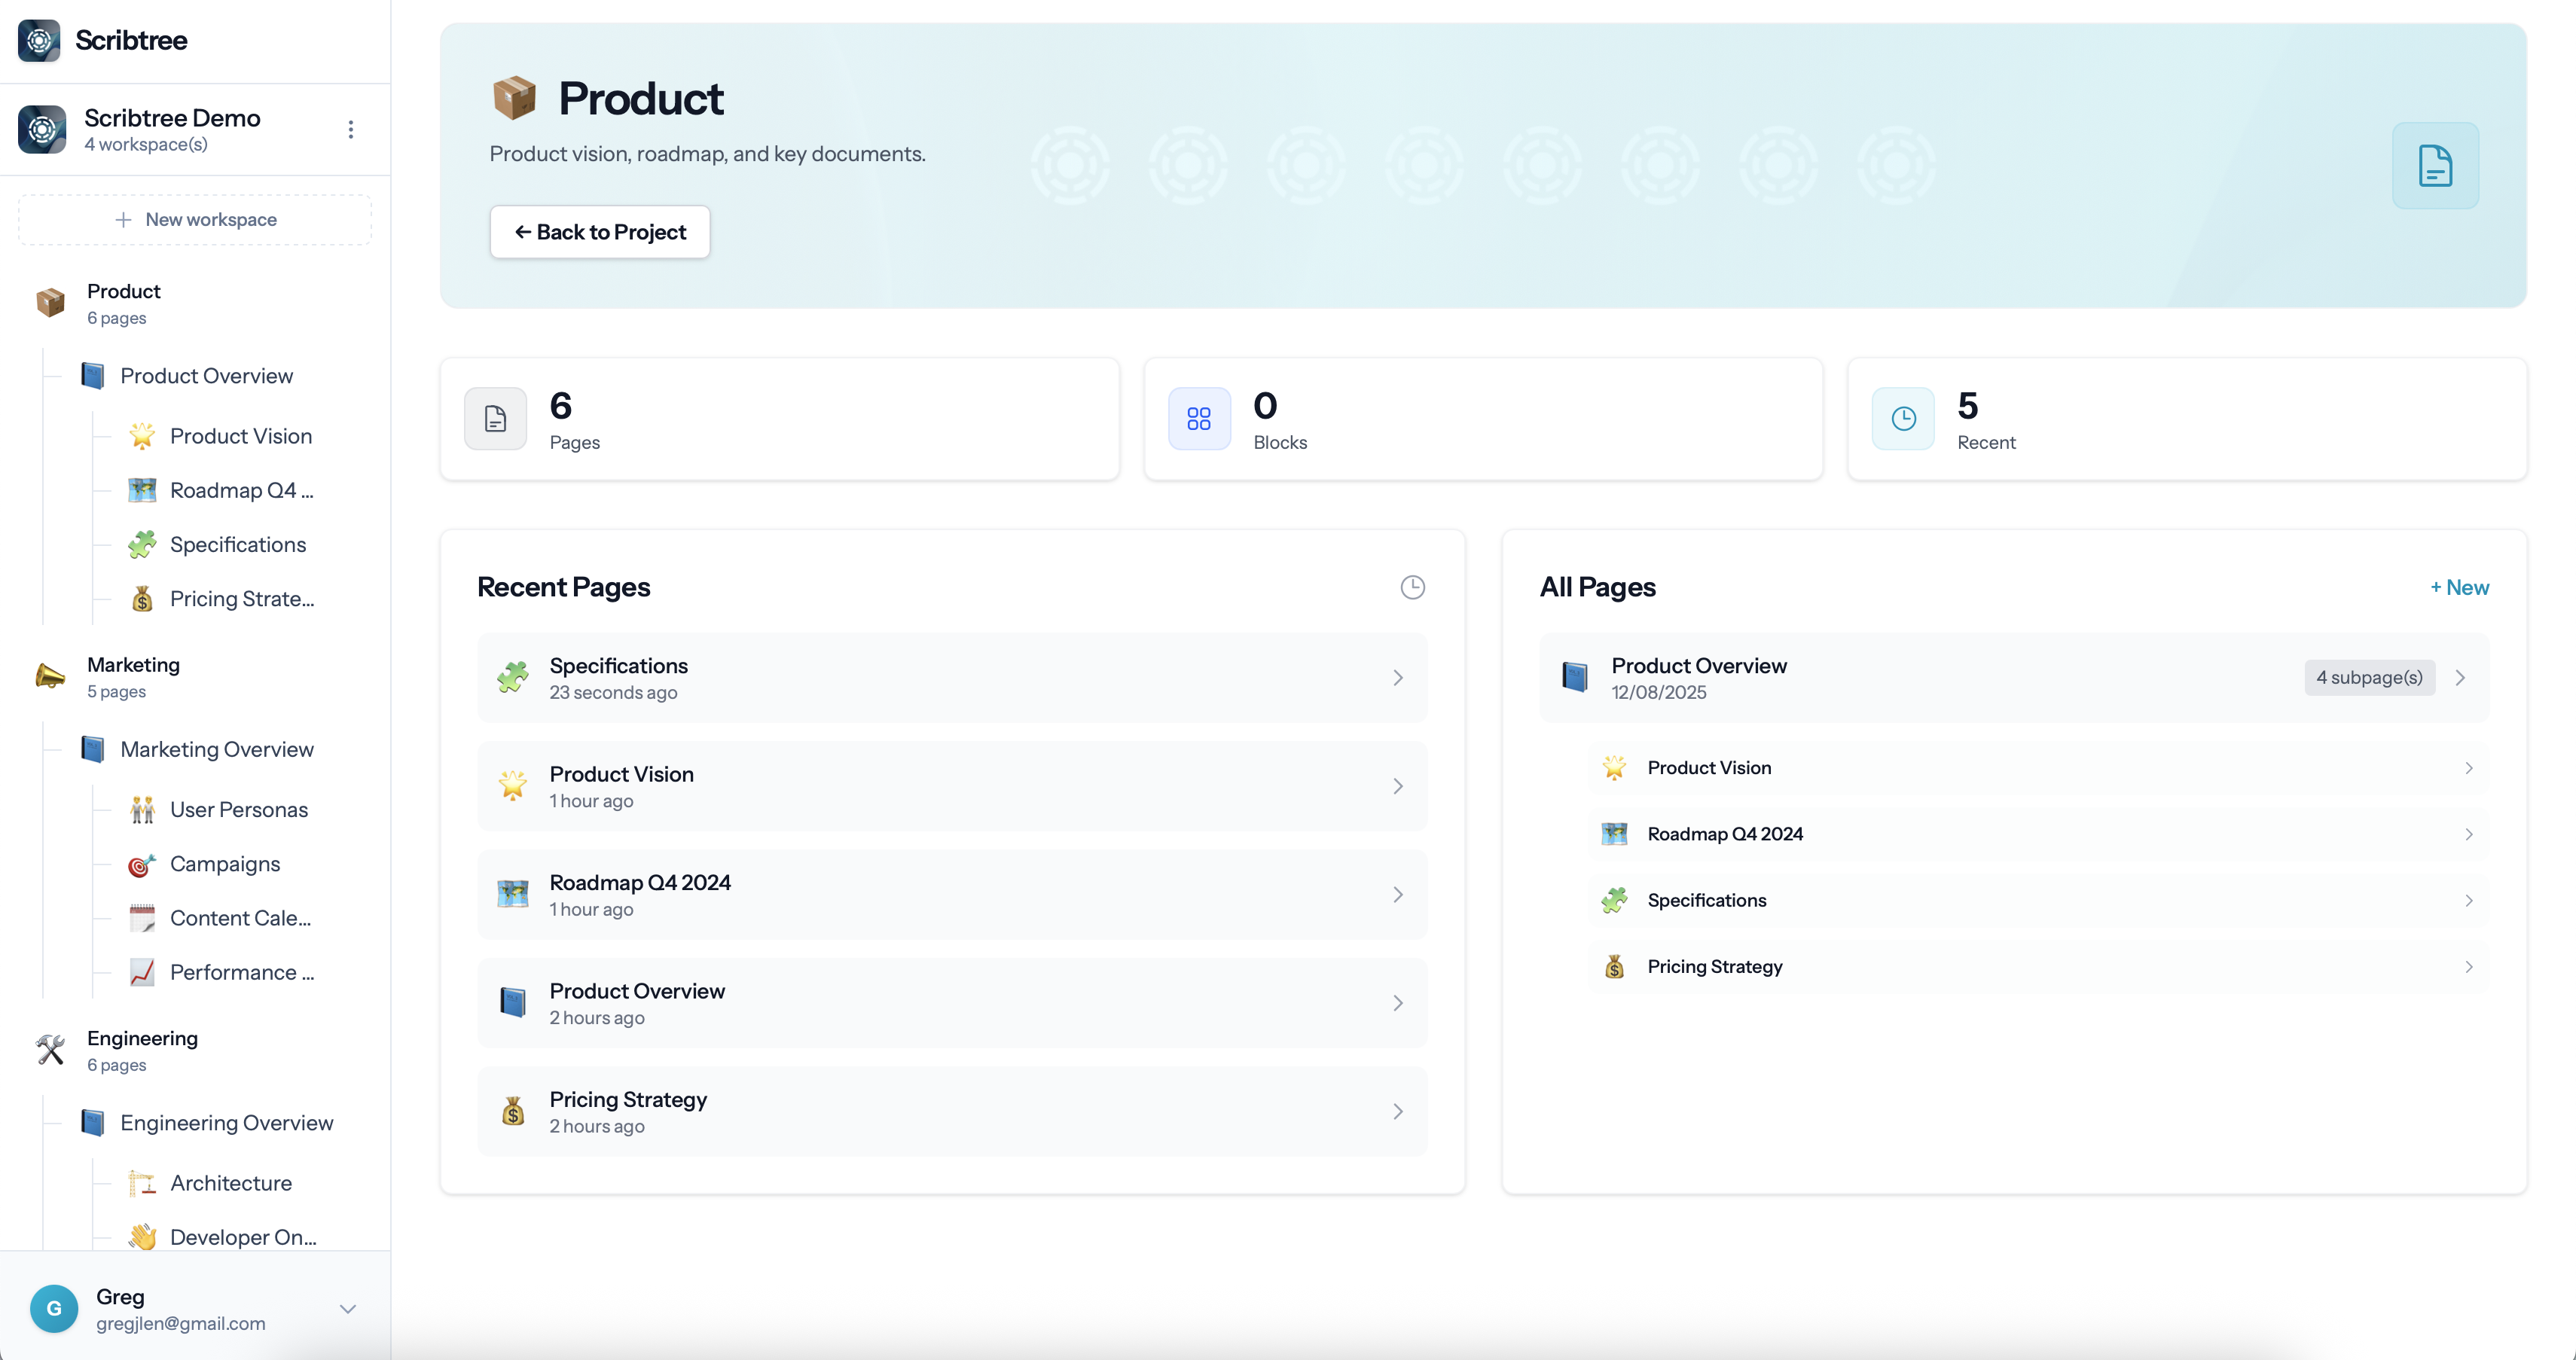Click the Recent stat clock icon
The width and height of the screenshot is (2576, 1360).
click(1903, 419)
